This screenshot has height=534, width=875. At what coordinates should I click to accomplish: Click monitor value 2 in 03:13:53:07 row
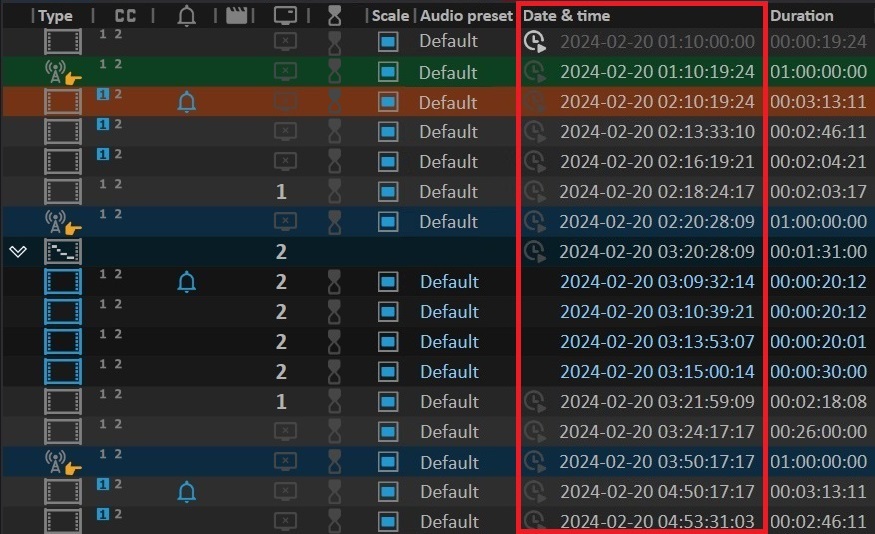click(x=281, y=342)
